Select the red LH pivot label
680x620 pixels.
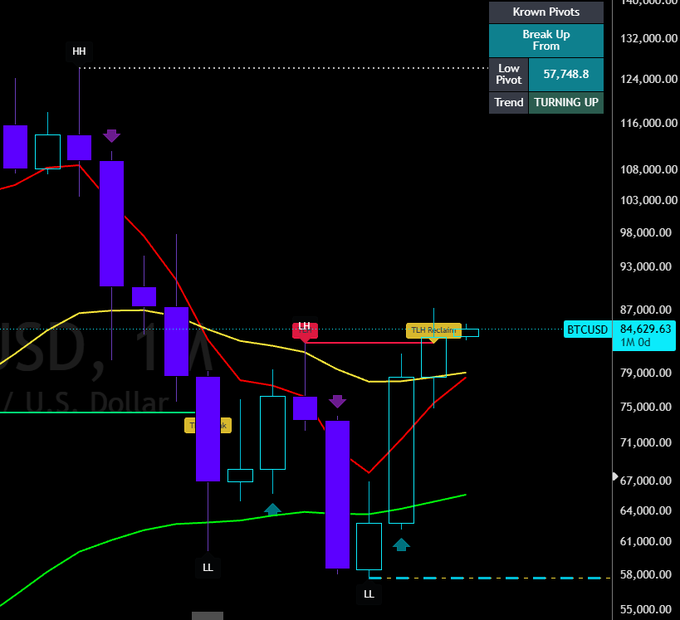click(x=305, y=329)
